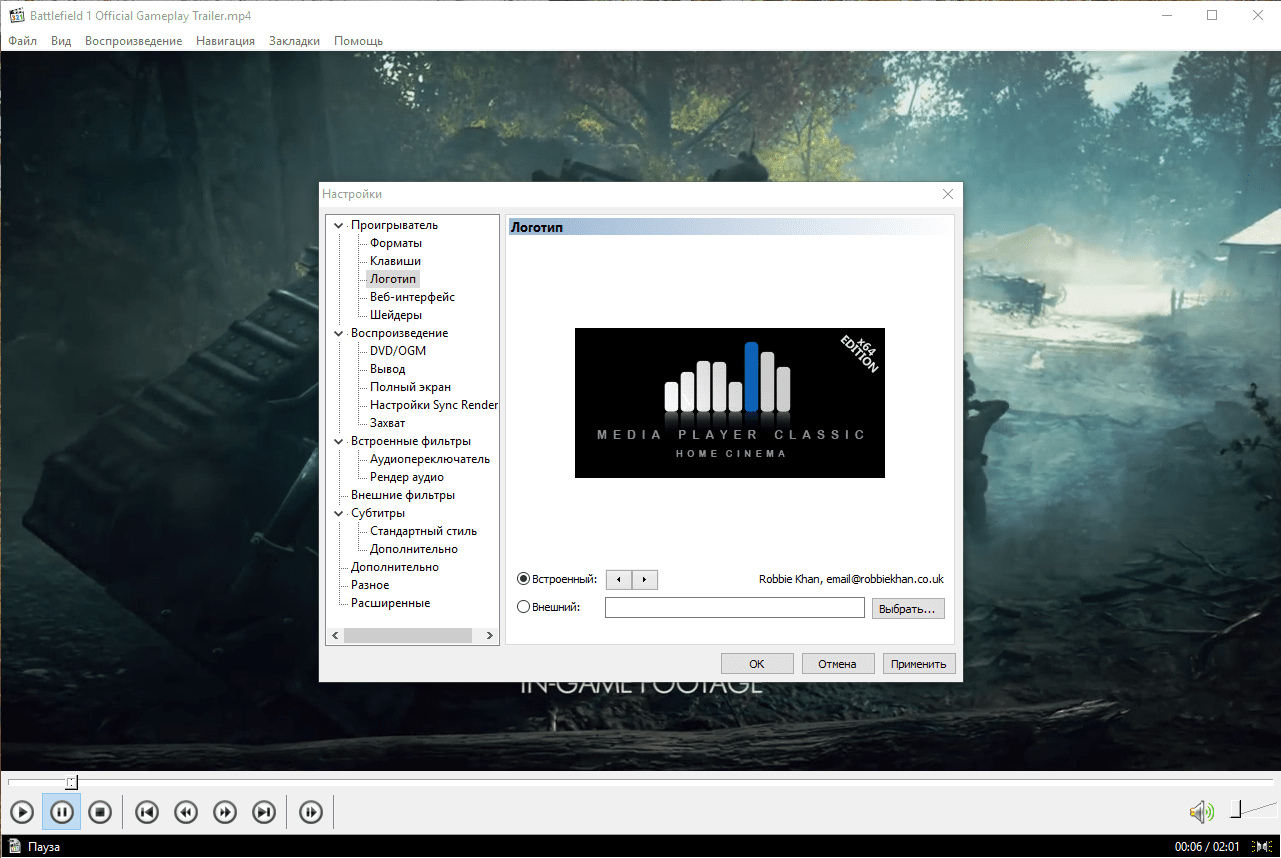1281x858 pixels.
Task: Click the single frame step button
Action: (x=311, y=812)
